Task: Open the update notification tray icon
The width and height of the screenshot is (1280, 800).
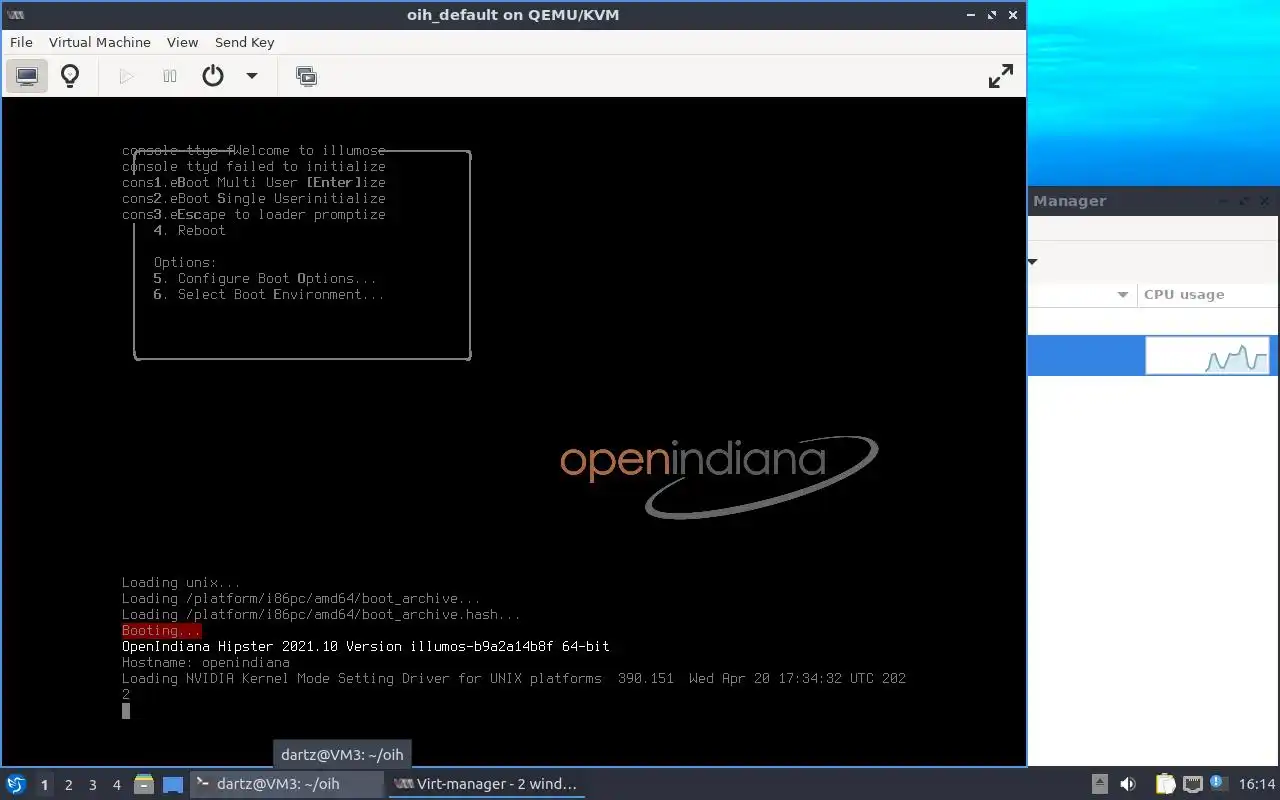Action: (1218, 784)
